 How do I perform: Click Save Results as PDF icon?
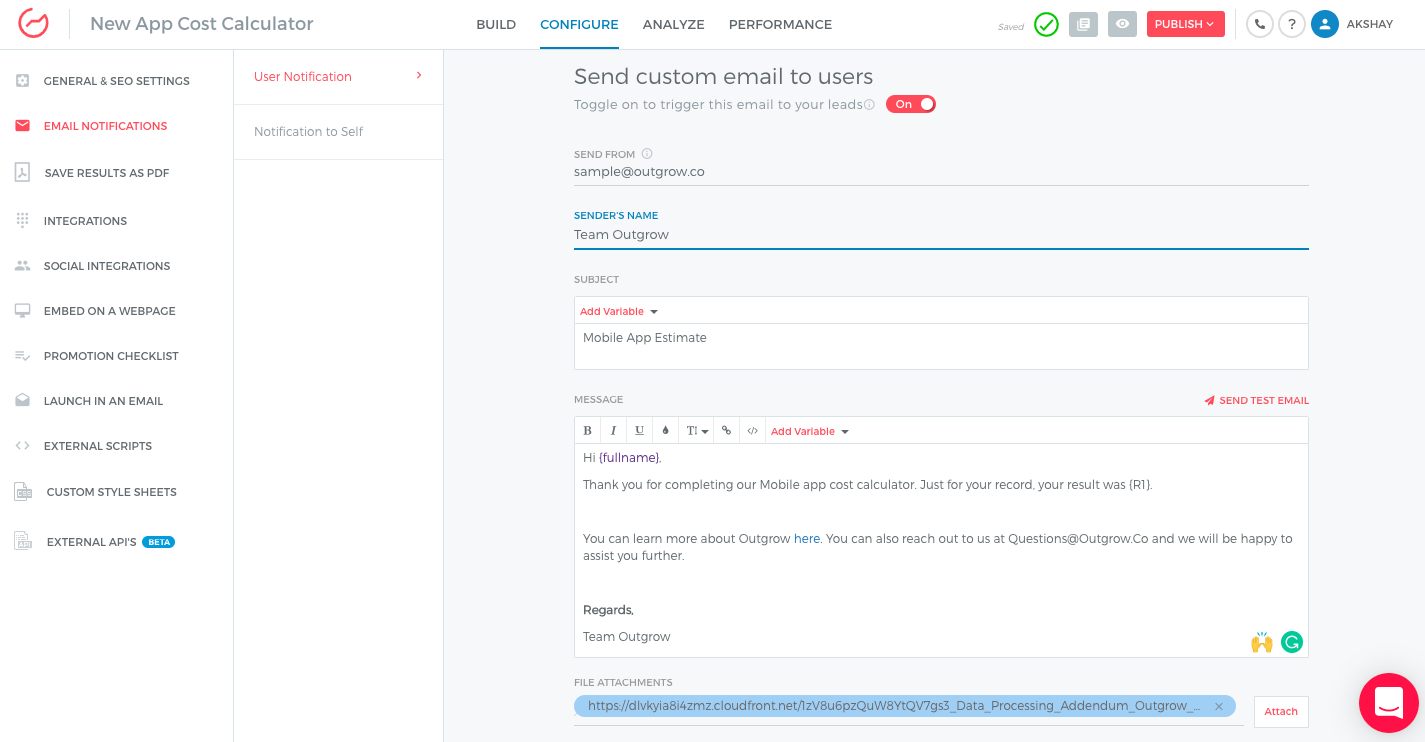coord(22,173)
